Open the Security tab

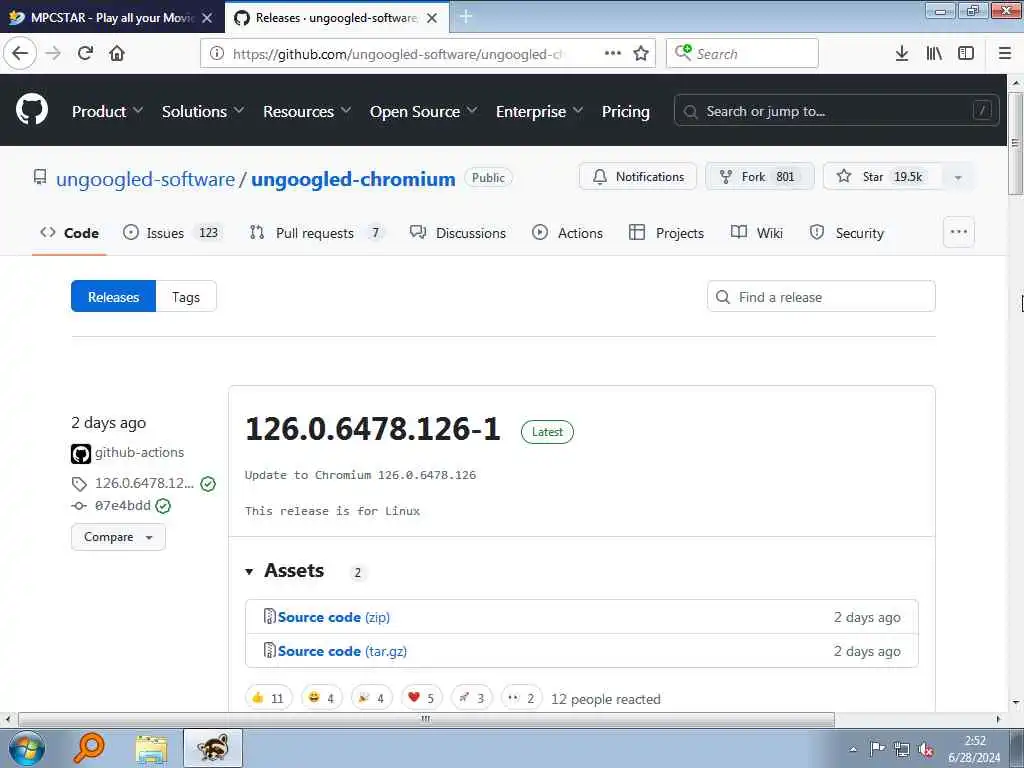coord(846,232)
